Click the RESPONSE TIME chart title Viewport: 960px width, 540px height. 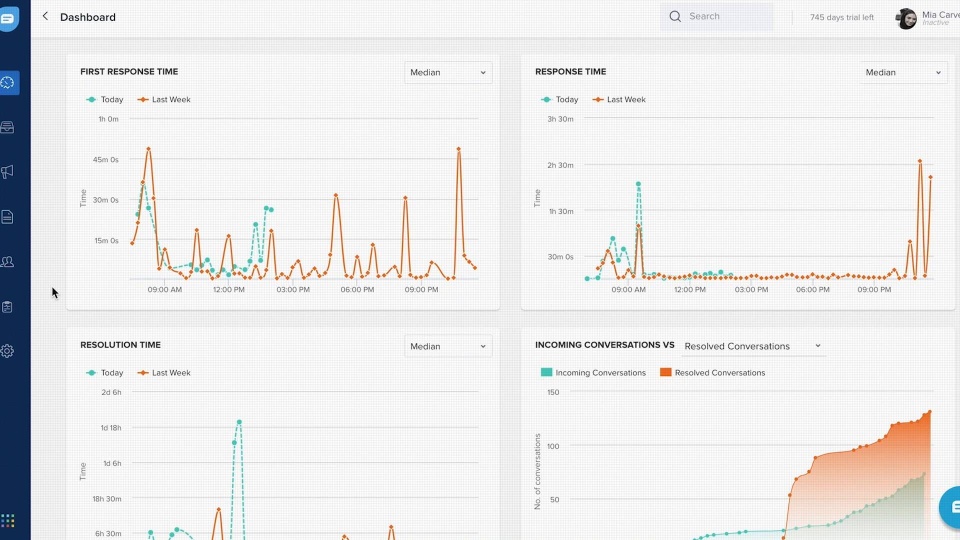571,71
